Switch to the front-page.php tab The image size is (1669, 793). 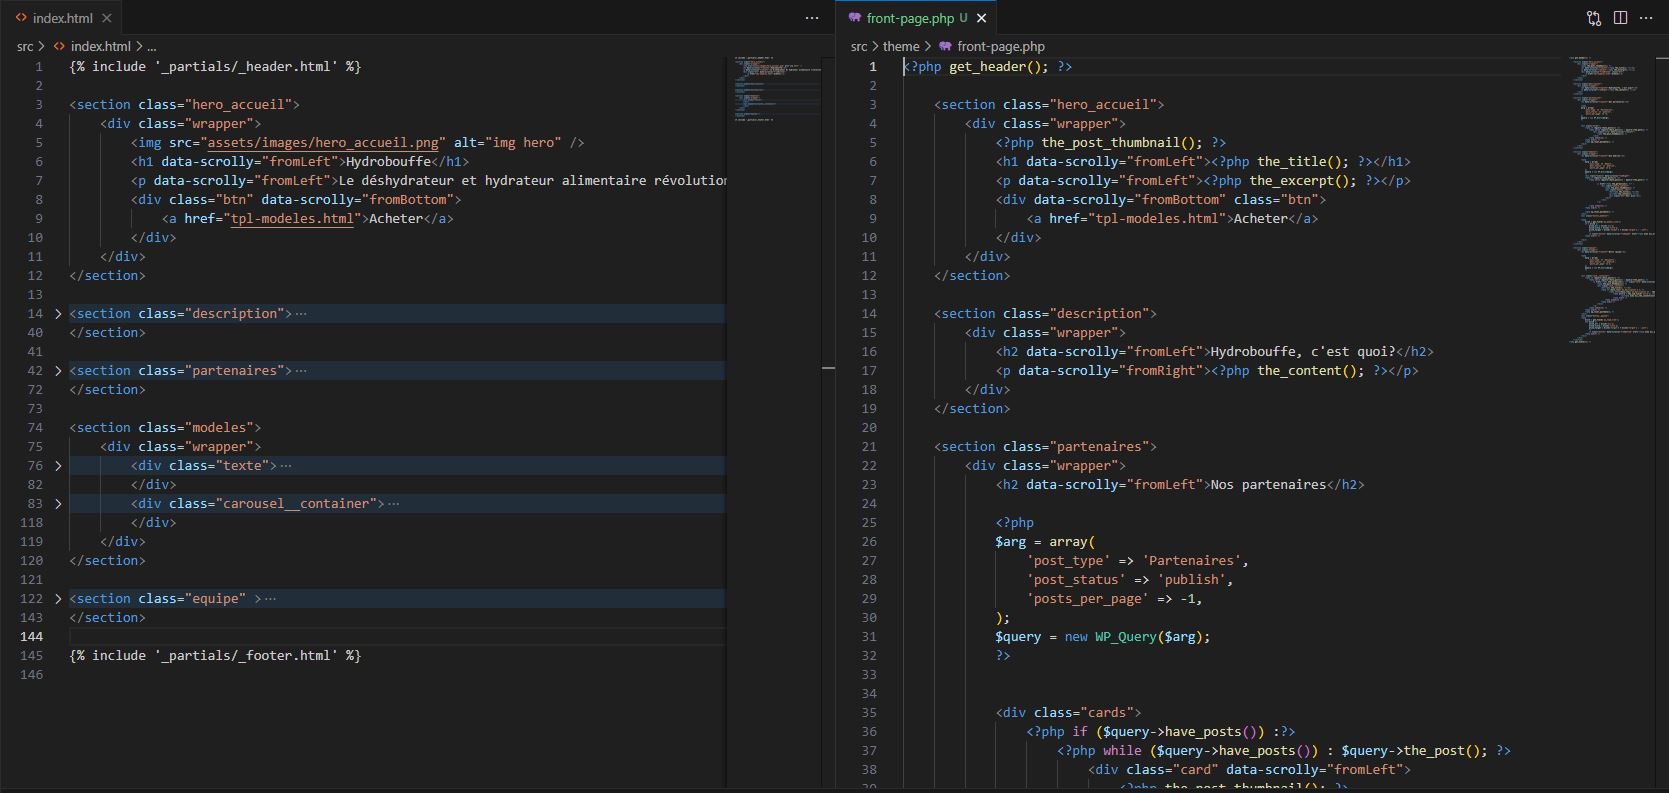pyautogui.click(x=910, y=18)
